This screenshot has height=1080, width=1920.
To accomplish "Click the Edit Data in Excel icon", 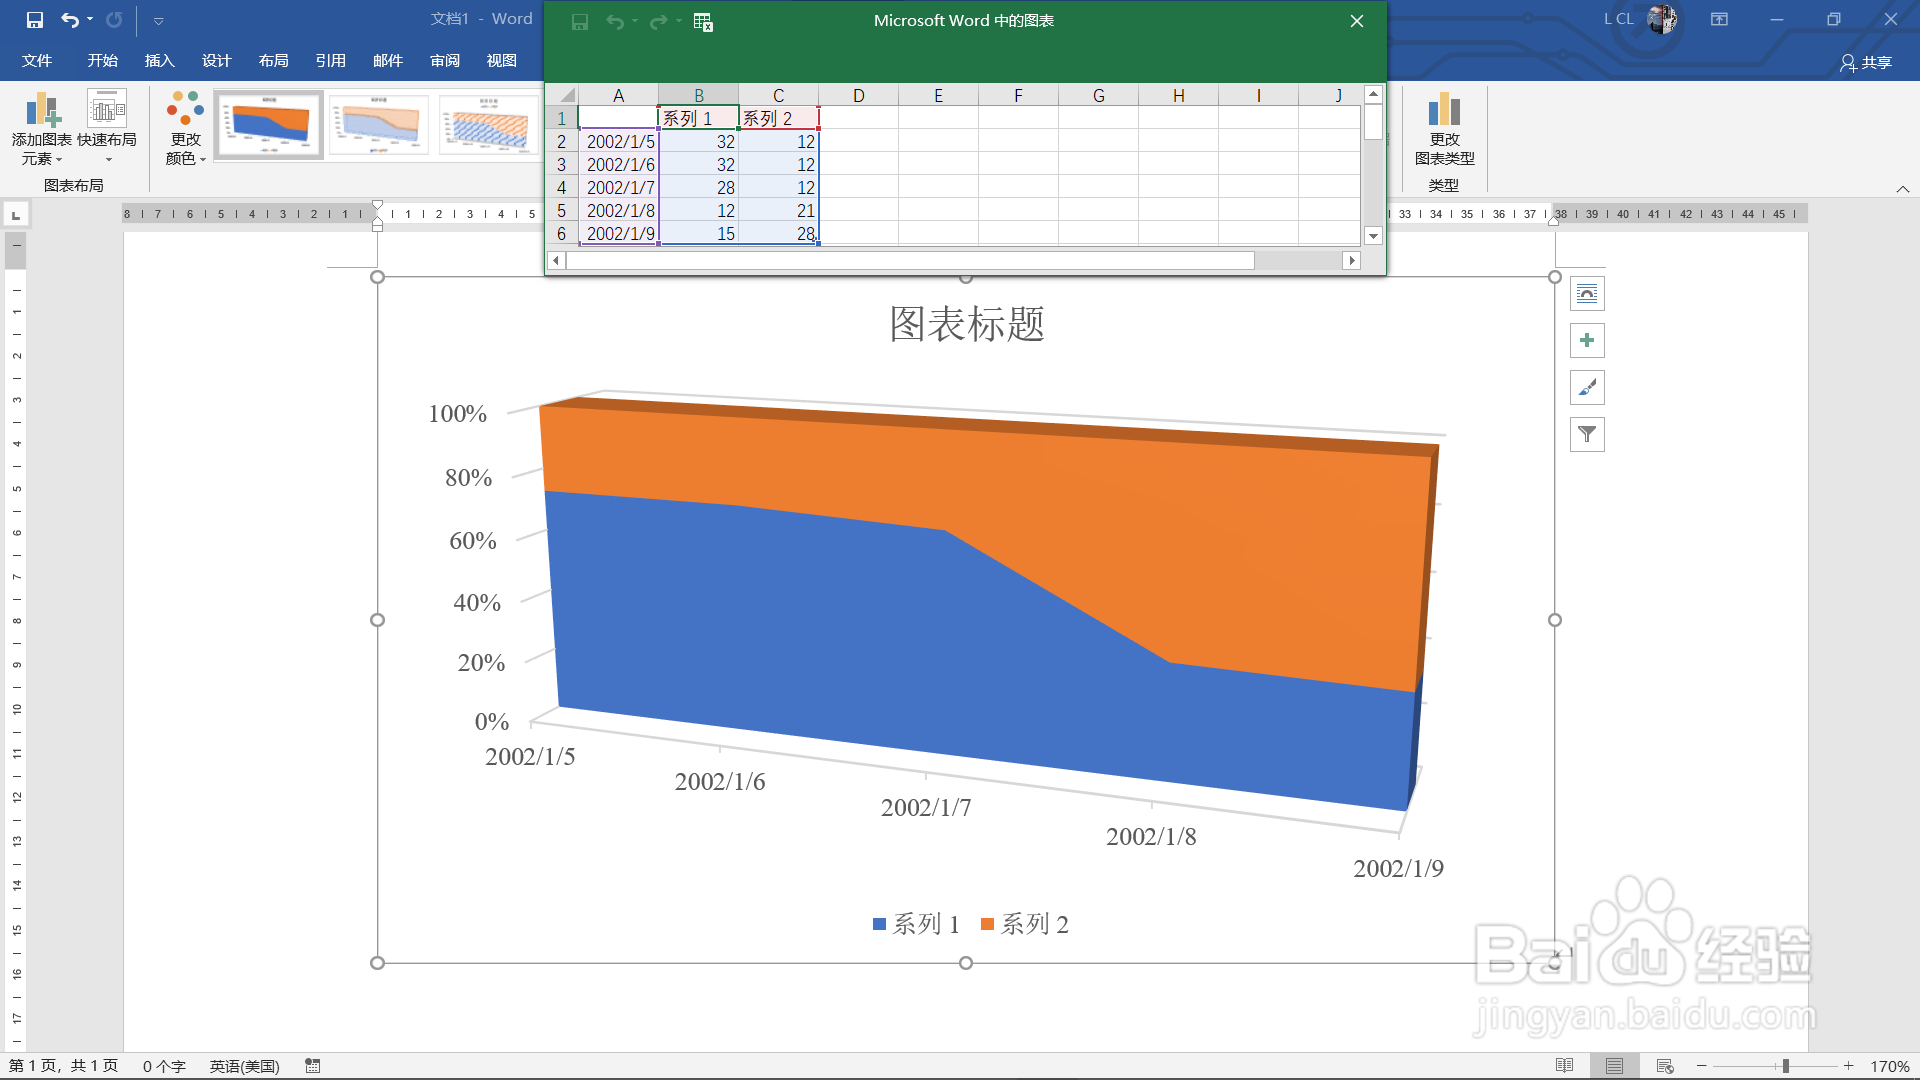I will (703, 22).
